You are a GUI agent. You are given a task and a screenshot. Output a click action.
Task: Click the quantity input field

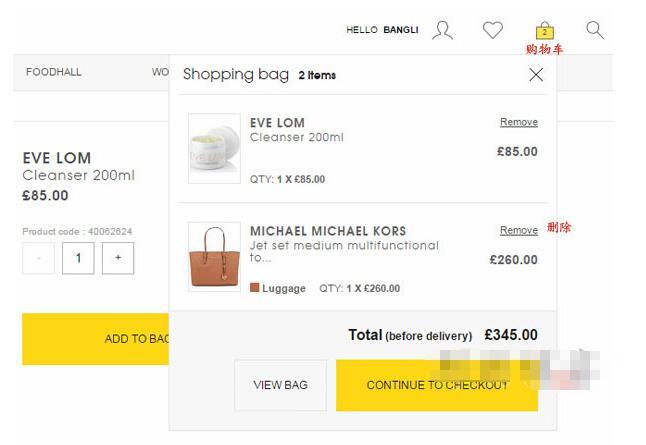coord(78,258)
